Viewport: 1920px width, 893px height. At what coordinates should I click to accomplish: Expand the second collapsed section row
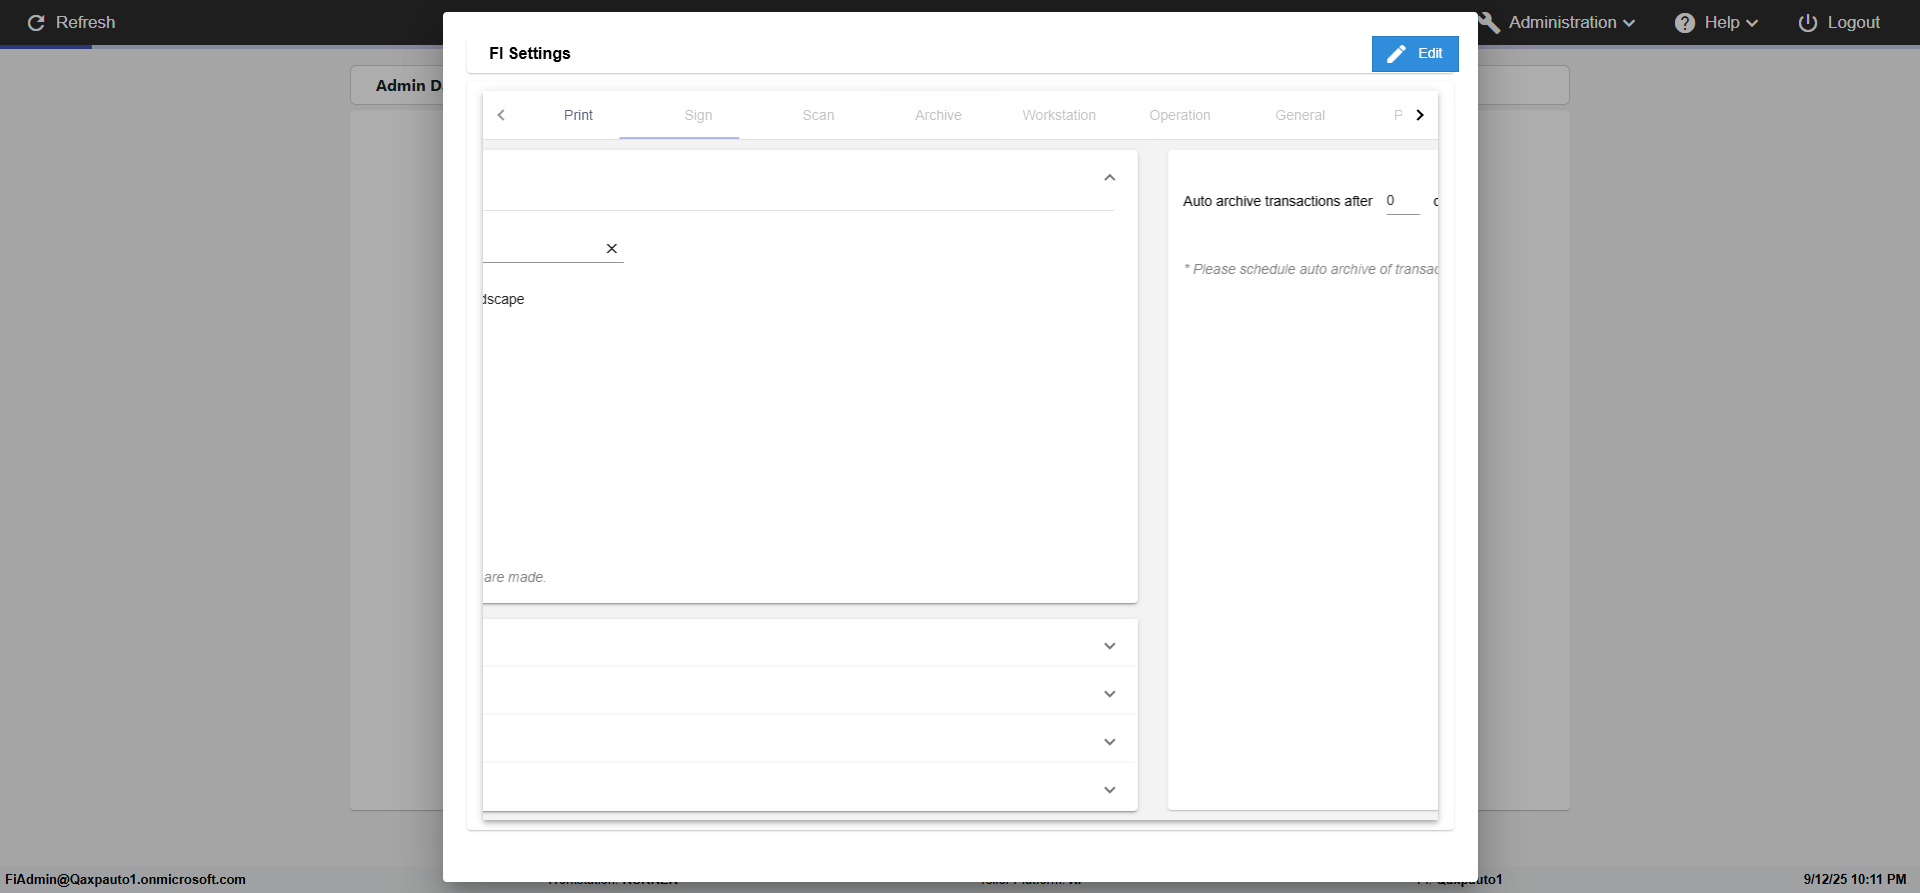[x=1109, y=694]
